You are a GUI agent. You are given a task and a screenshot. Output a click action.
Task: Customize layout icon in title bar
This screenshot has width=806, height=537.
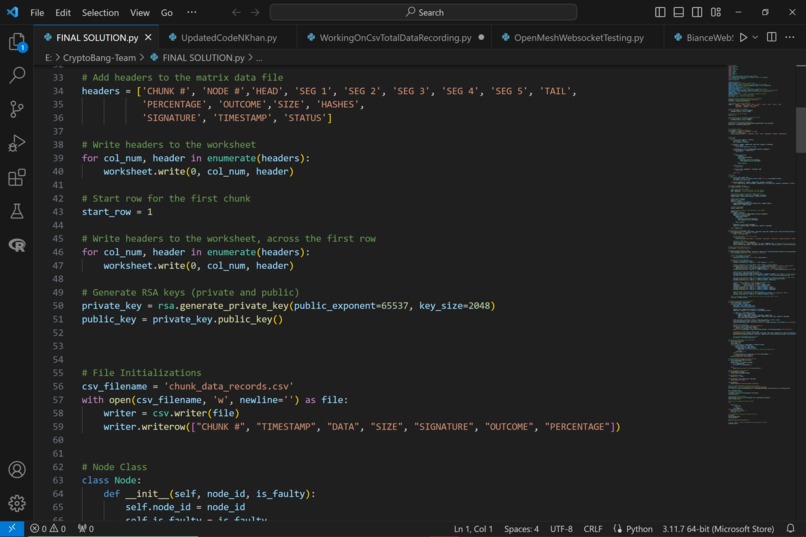click(716, 12)
